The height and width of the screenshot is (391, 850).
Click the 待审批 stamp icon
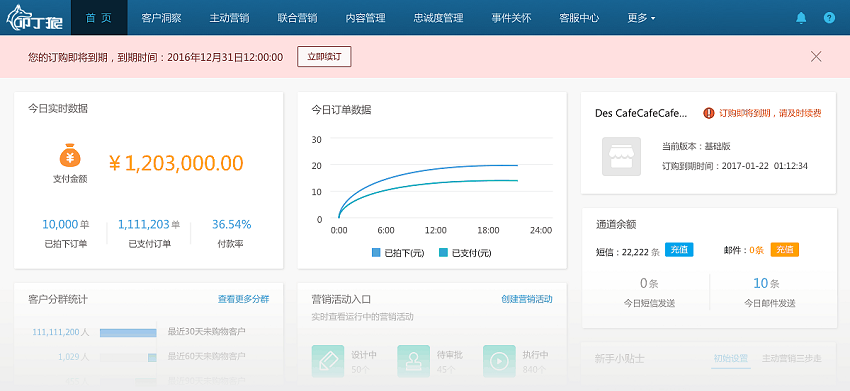(414, 361)
